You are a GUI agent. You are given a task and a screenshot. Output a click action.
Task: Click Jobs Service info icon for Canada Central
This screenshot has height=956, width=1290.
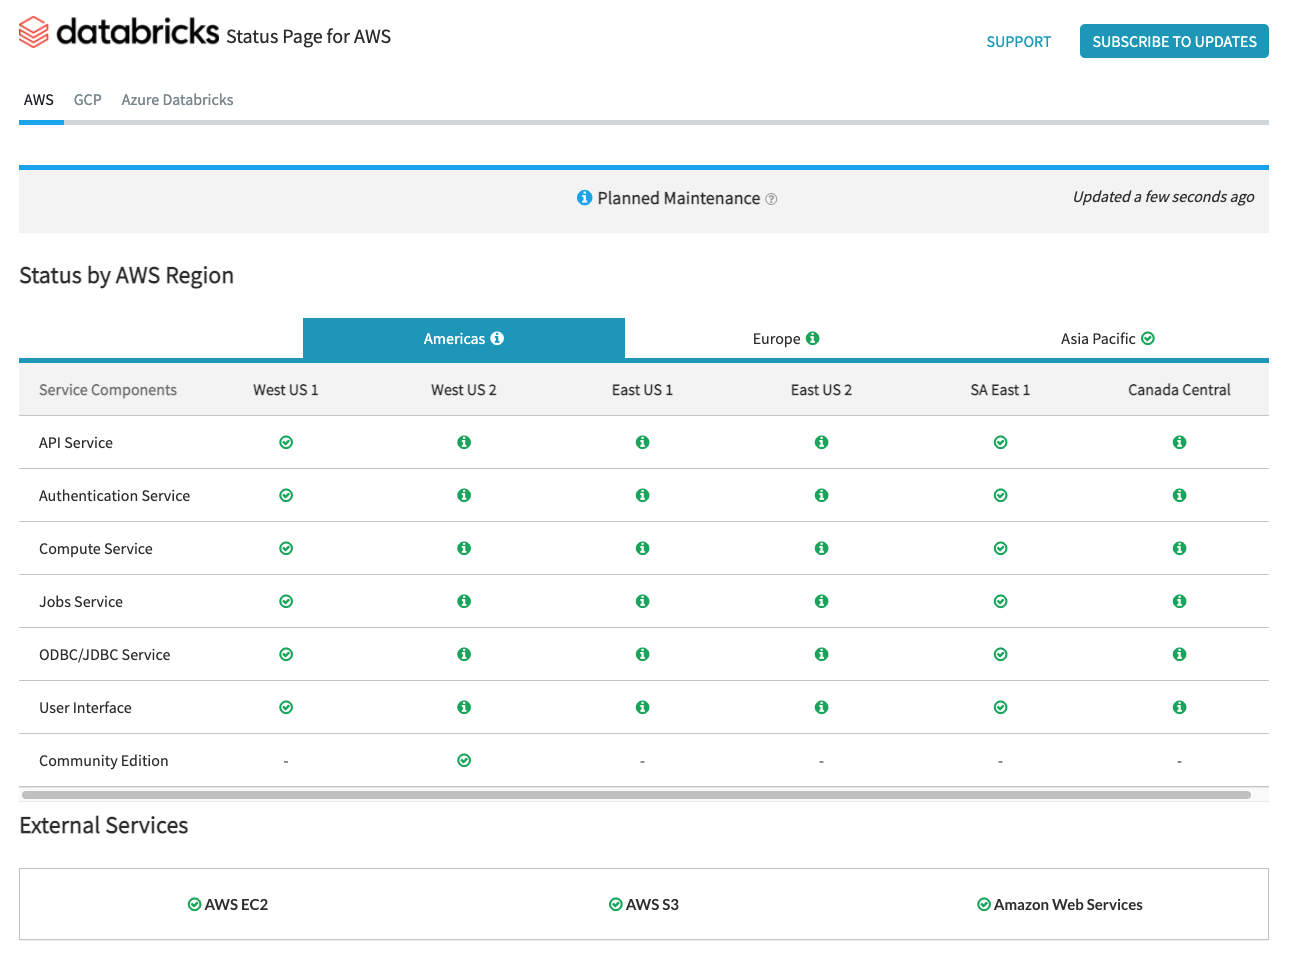(x=1179, y=601)
